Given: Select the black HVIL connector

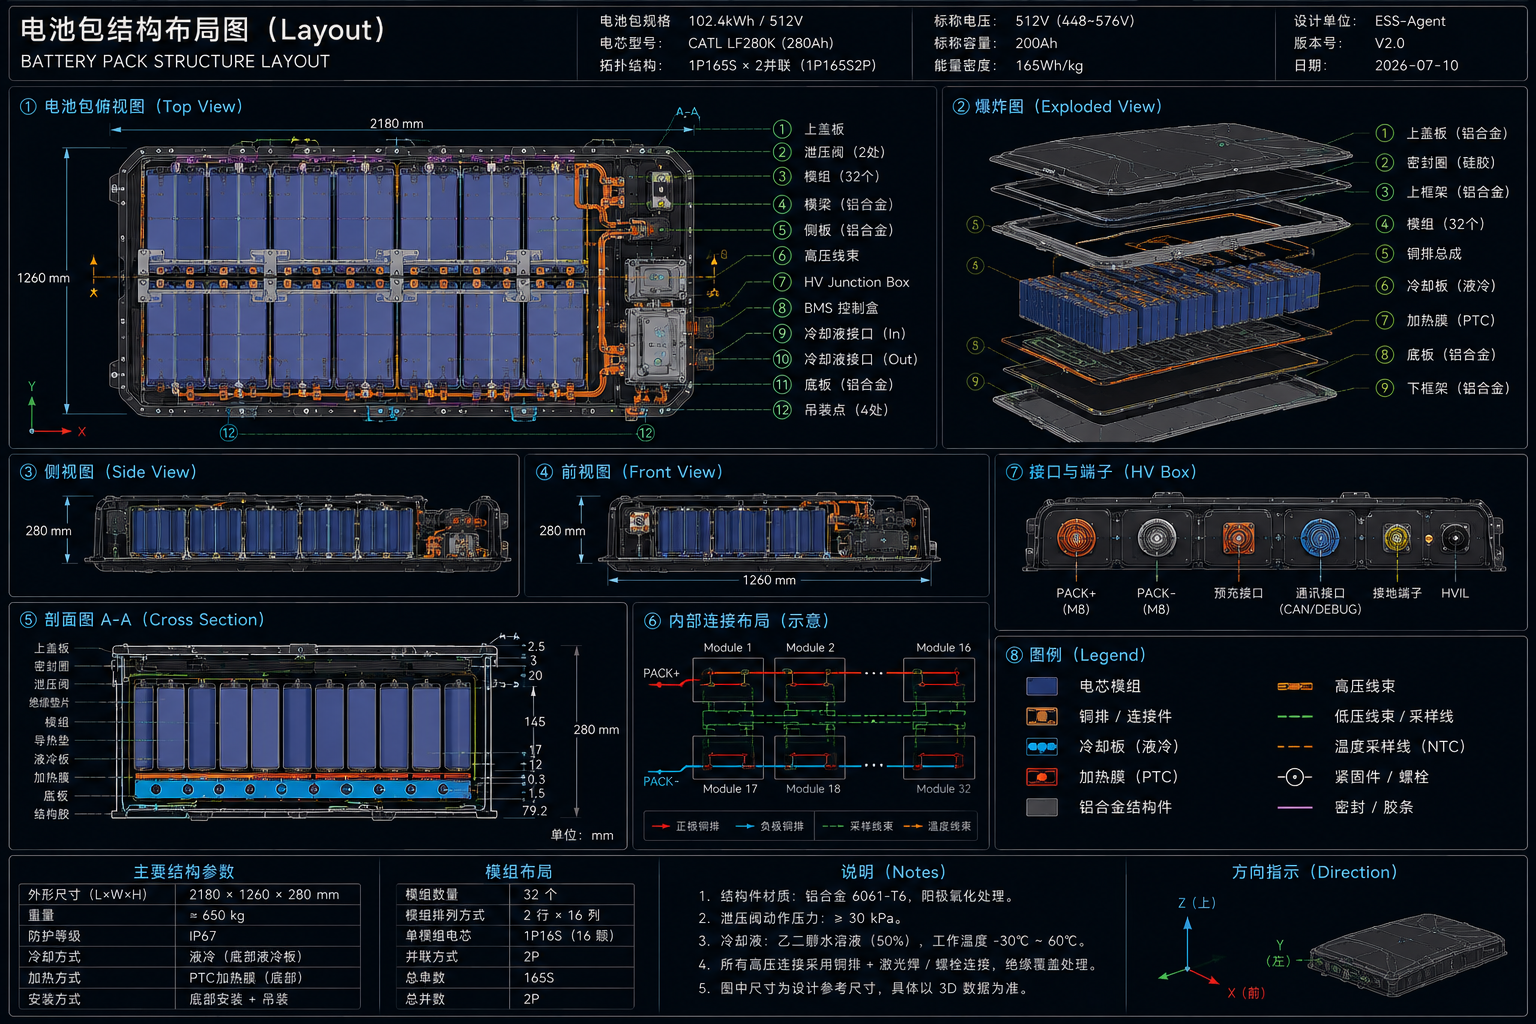Looking at the screenshot, I should (x=1454, y=538).
